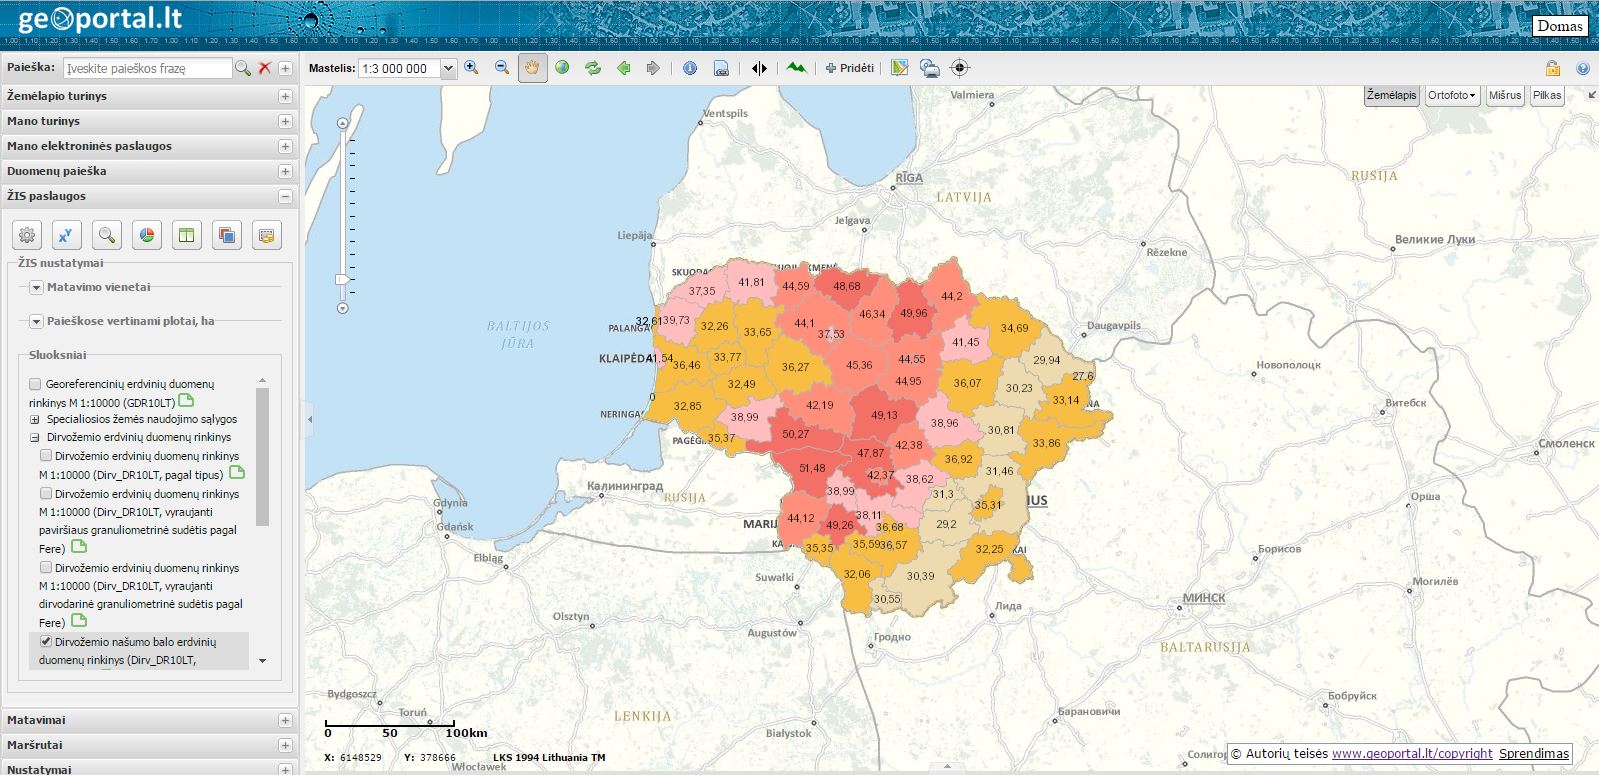
Task: Check the Georeferencinių erdvinių duomenų layer checkbox
Action: [35, 384]
